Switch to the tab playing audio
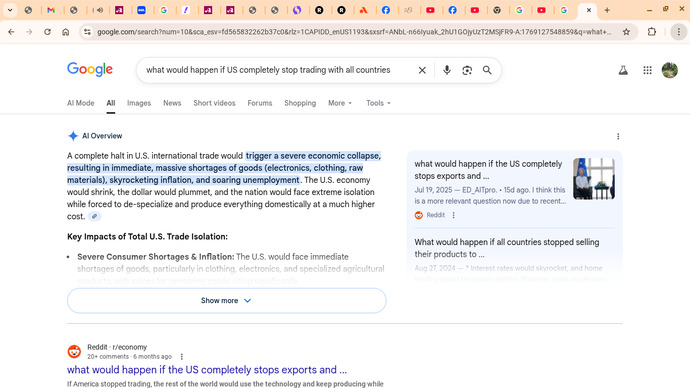Image resolution: width=690 pixels, height=388 pixels. [x=99, y=10]
